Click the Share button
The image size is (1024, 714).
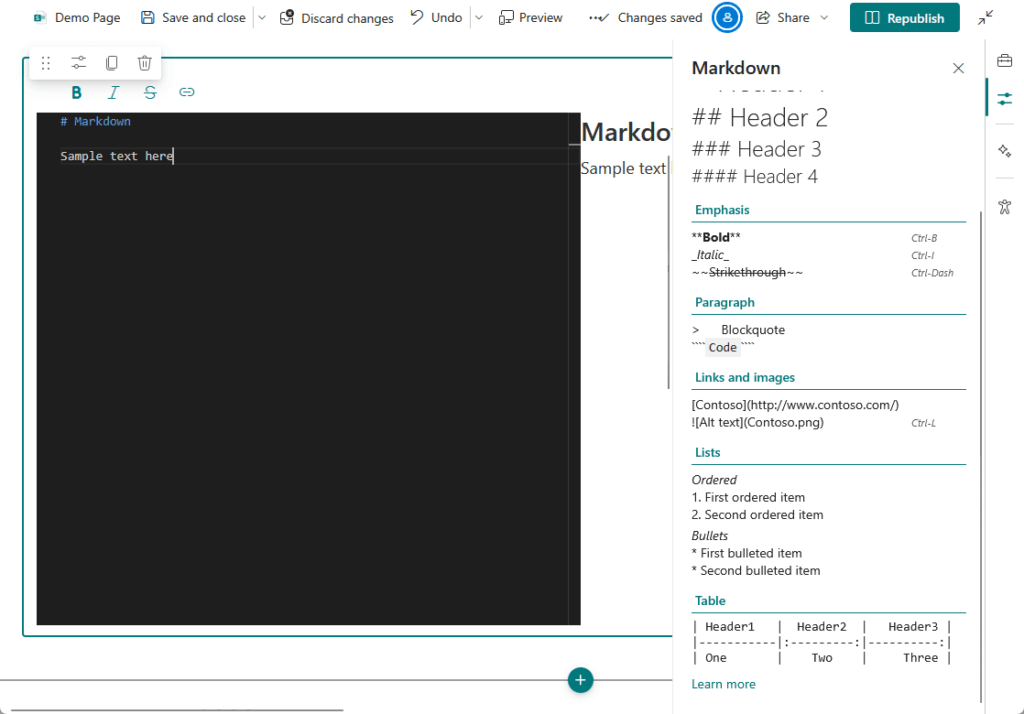click(782, 18)
